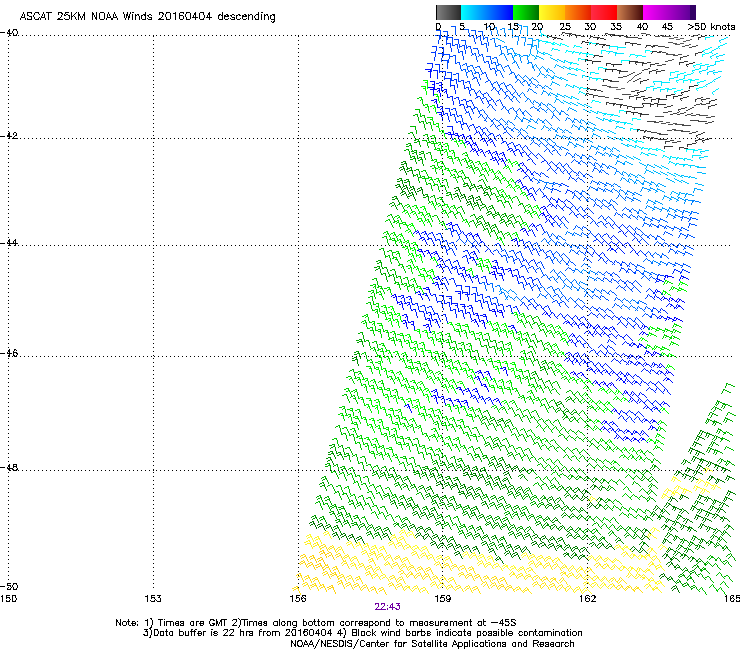Click the longitude label '150'

click(8, 599)
